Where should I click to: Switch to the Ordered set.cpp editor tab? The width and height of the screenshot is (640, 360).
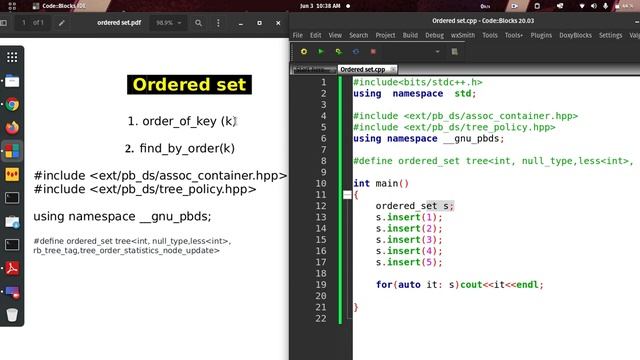[363, 70]
